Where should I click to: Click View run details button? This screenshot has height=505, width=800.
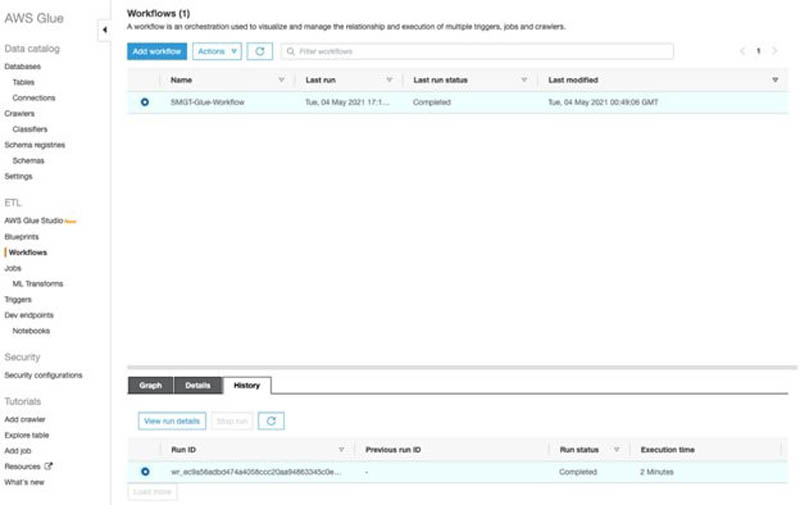pos(172,421)
